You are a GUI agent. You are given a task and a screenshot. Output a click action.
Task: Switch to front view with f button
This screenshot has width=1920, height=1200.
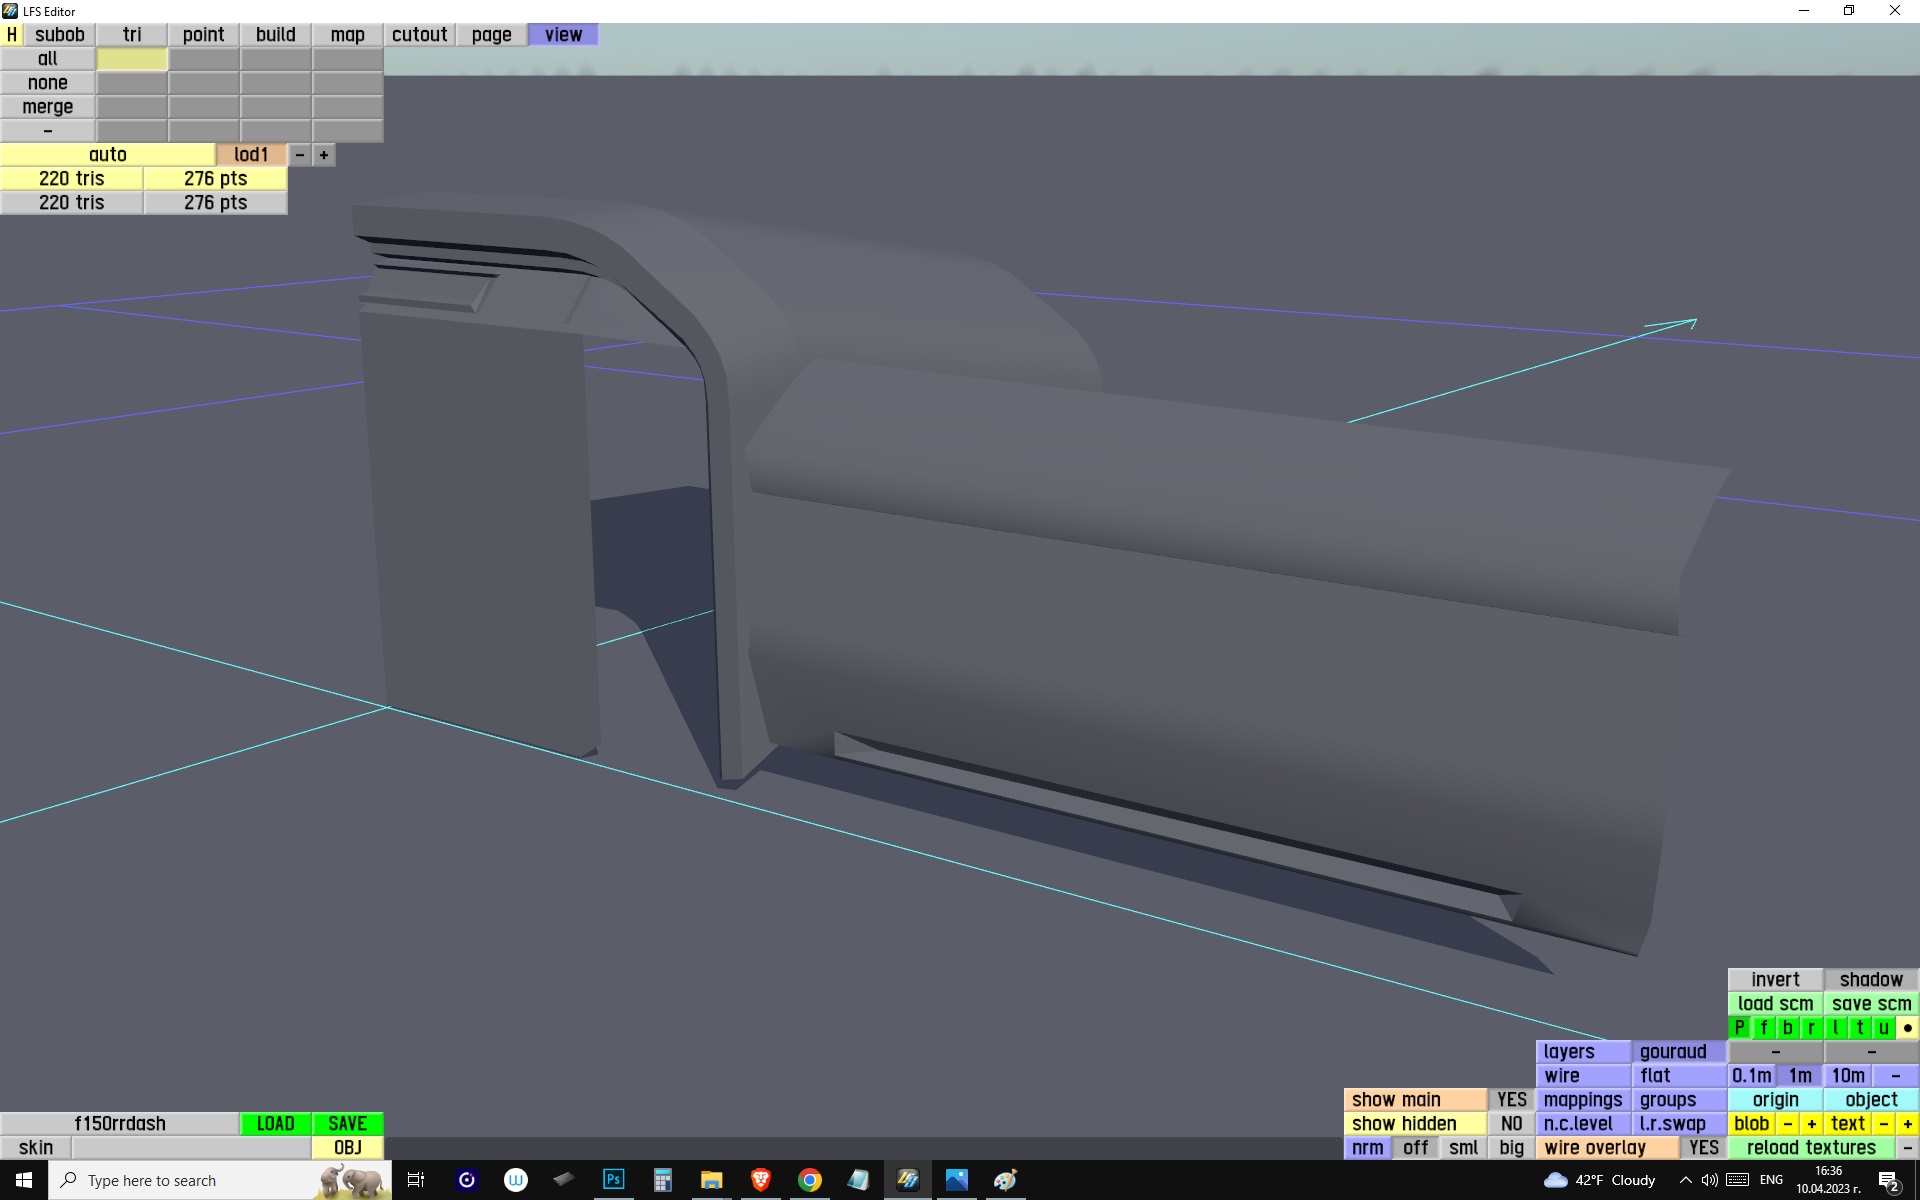[x=1763, y=1028]
